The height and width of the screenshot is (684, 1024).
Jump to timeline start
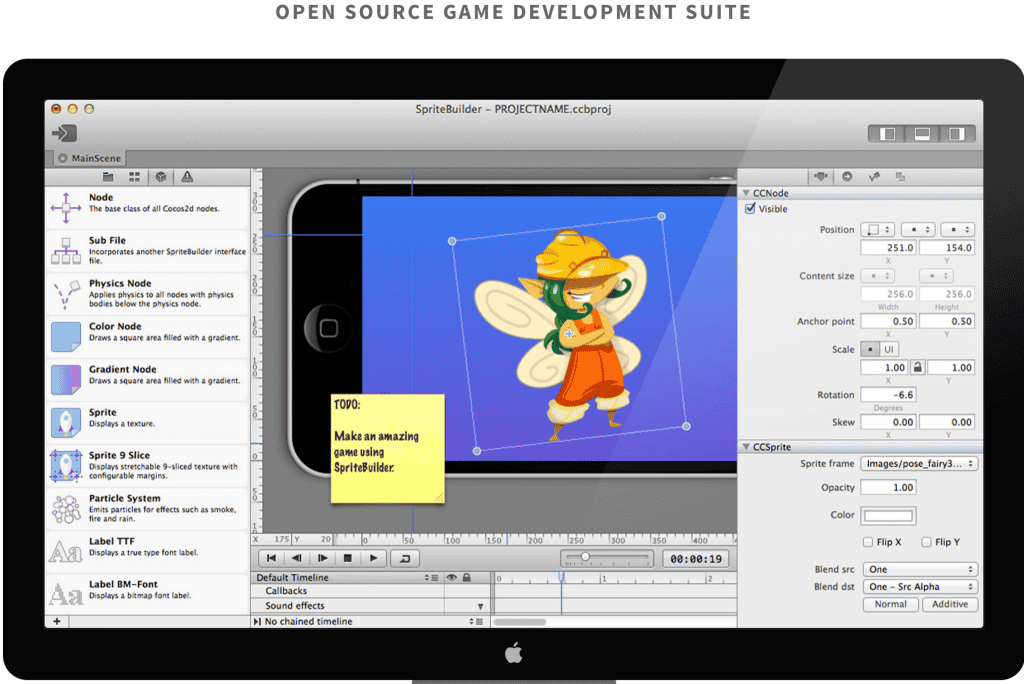click(271, 559)
